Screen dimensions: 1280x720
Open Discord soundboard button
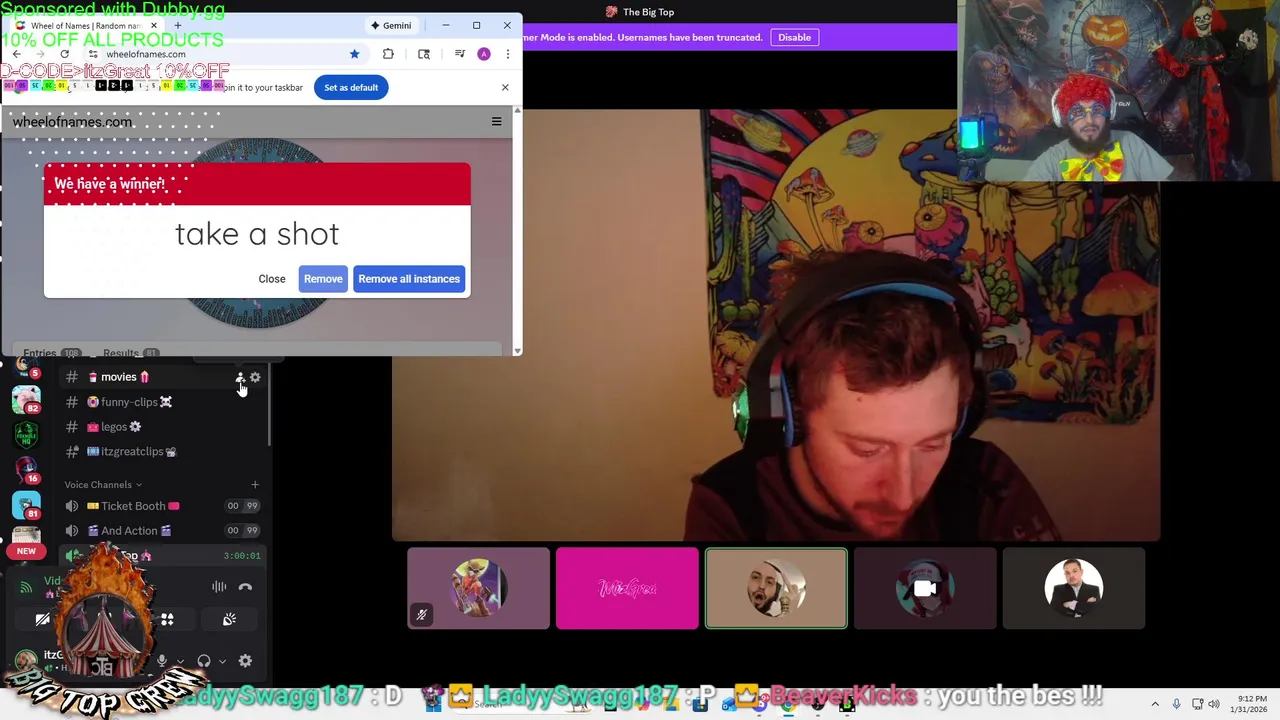[x=229, y=620]
